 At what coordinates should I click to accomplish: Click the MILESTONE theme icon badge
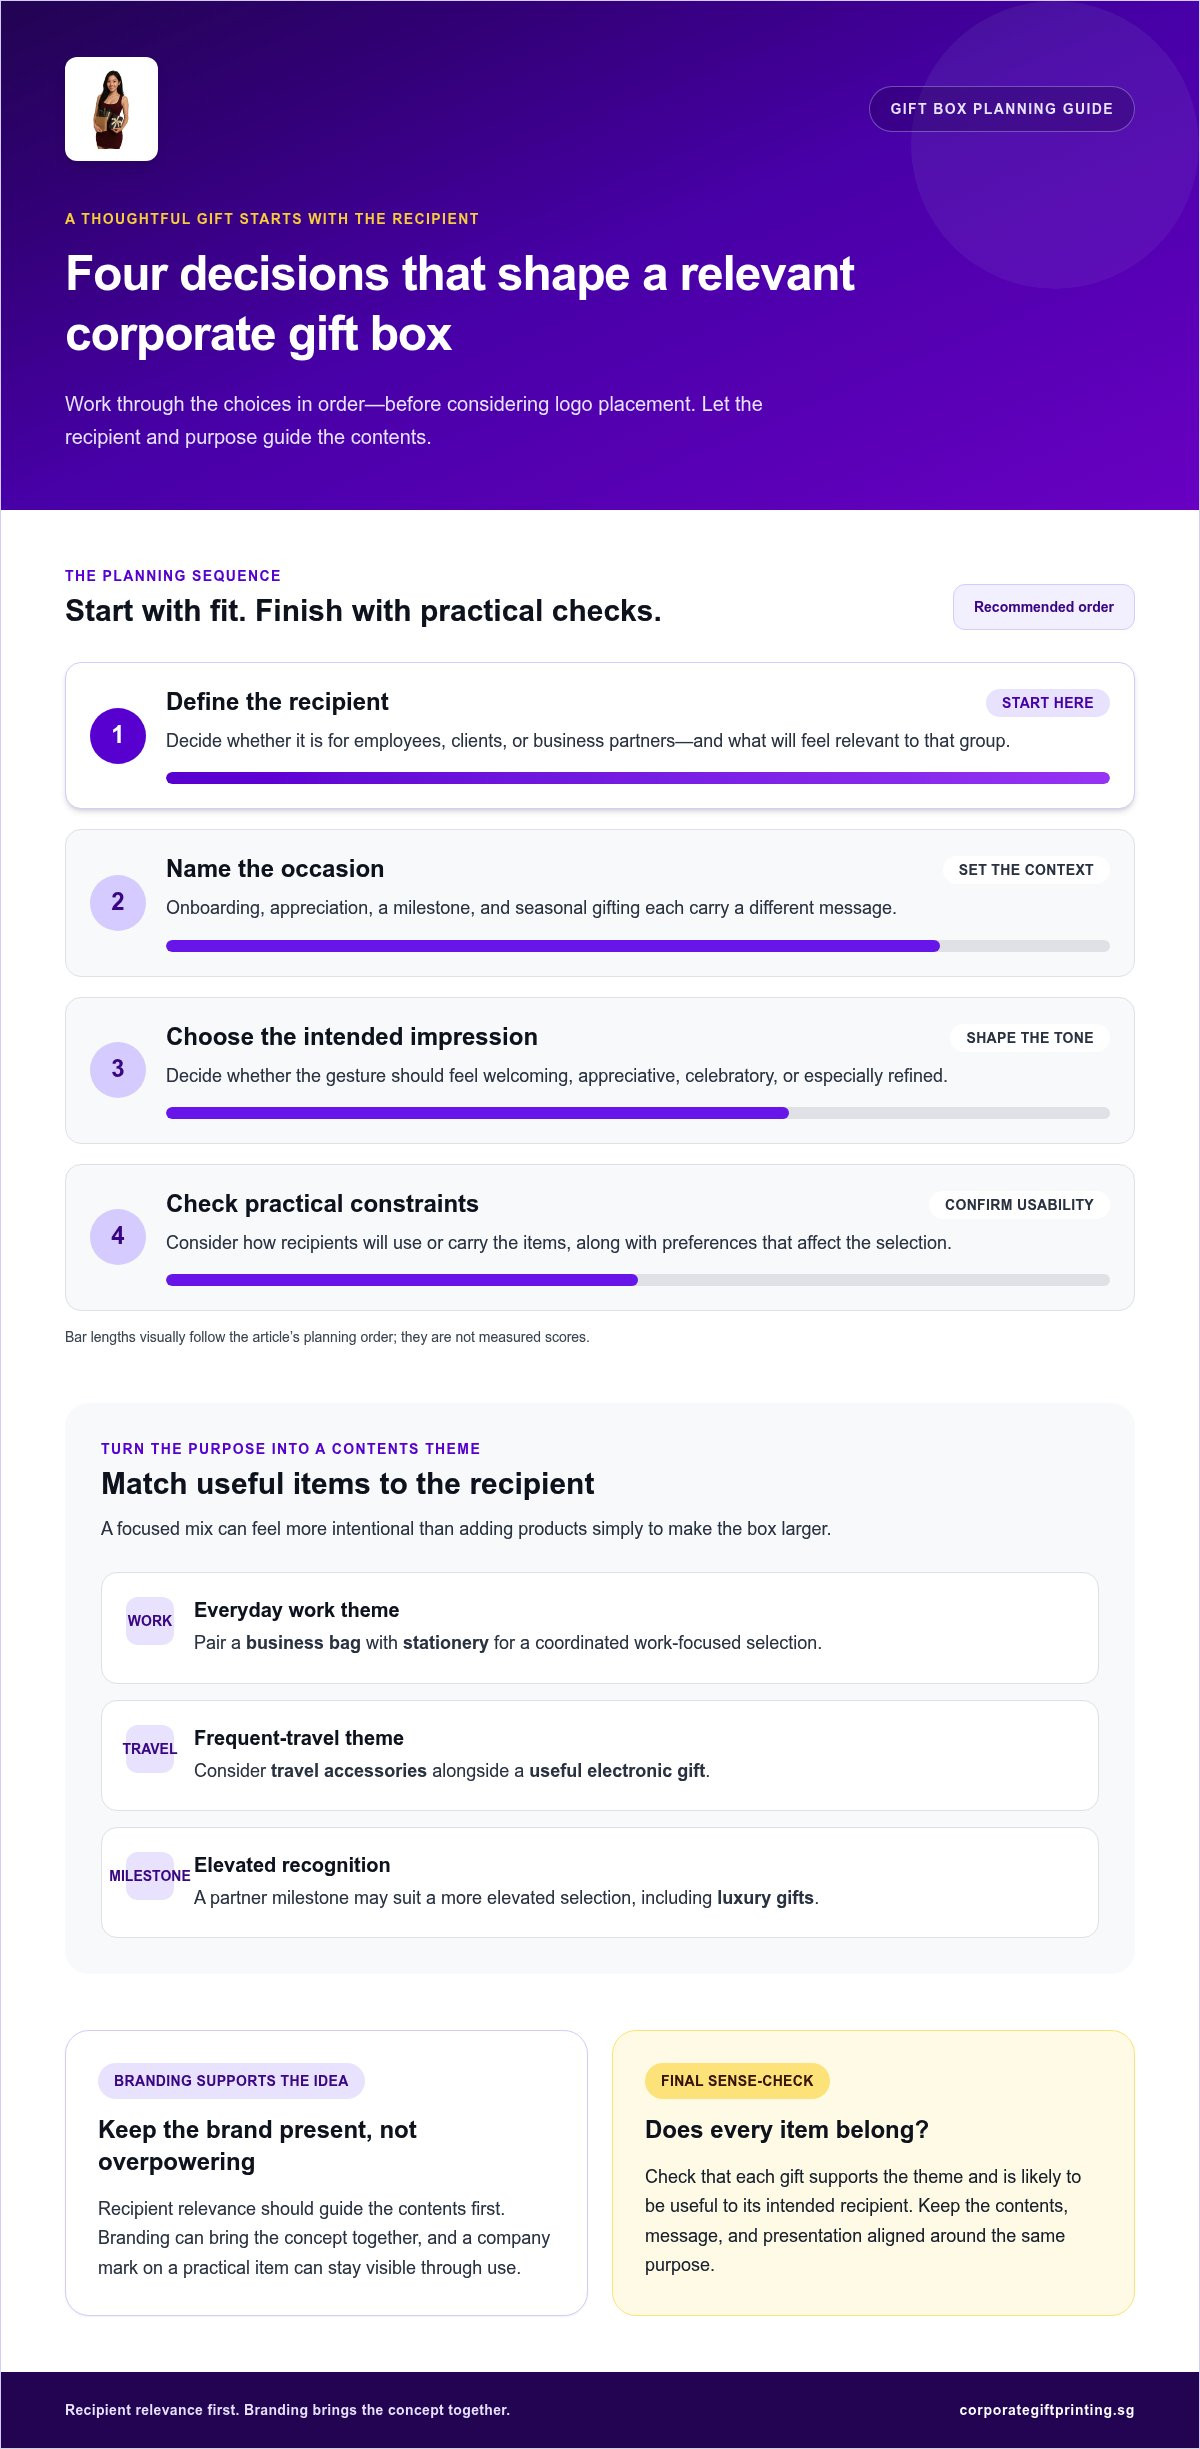150,1876
